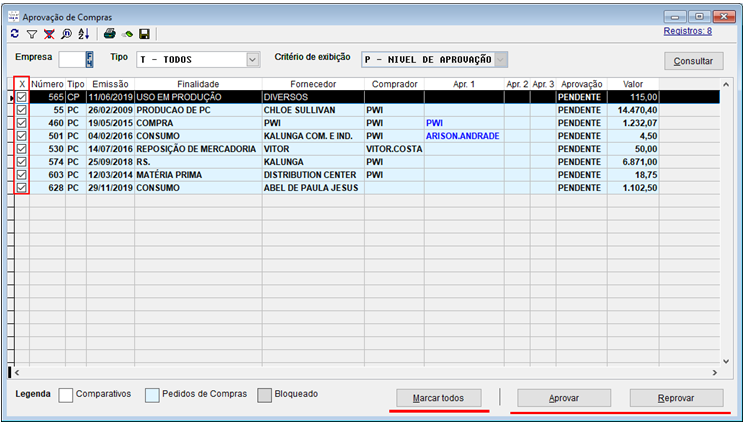Click the refresh icon in toolbar

15,34
